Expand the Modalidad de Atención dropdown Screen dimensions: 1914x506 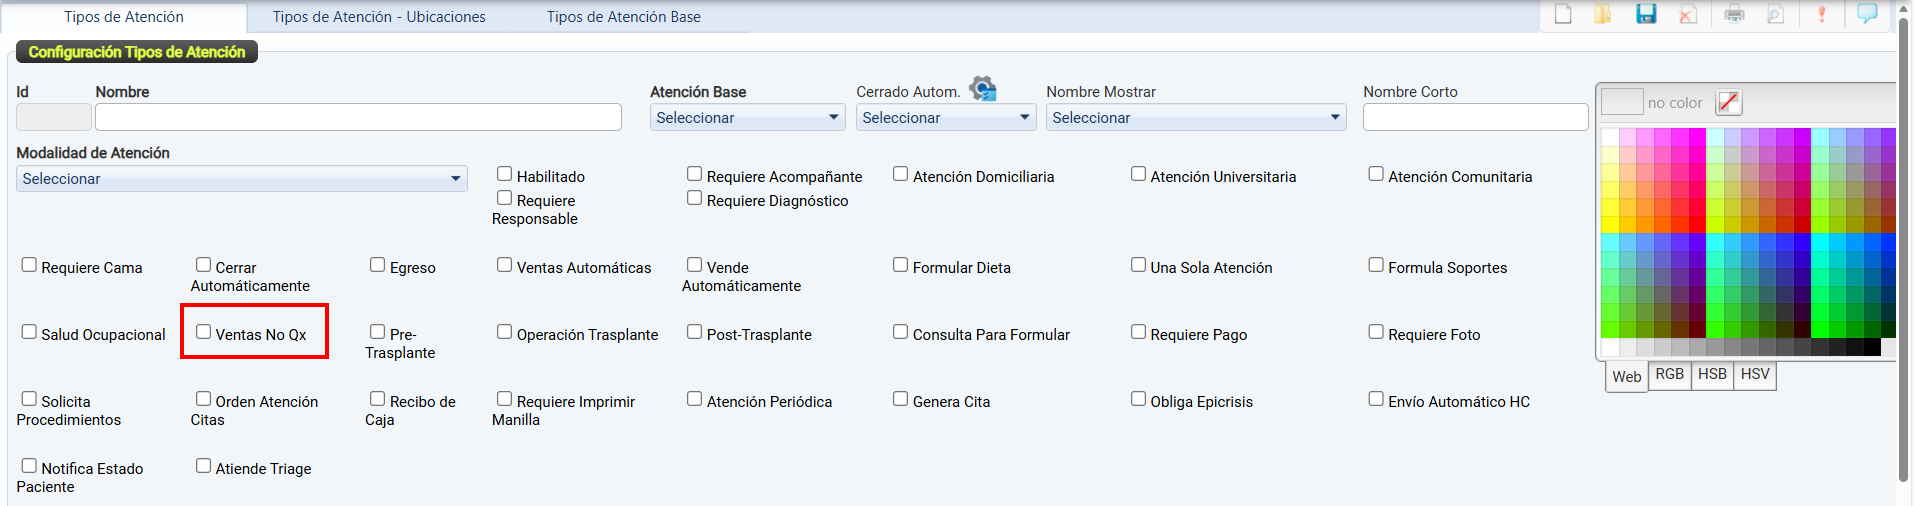(x=242, y=179)
